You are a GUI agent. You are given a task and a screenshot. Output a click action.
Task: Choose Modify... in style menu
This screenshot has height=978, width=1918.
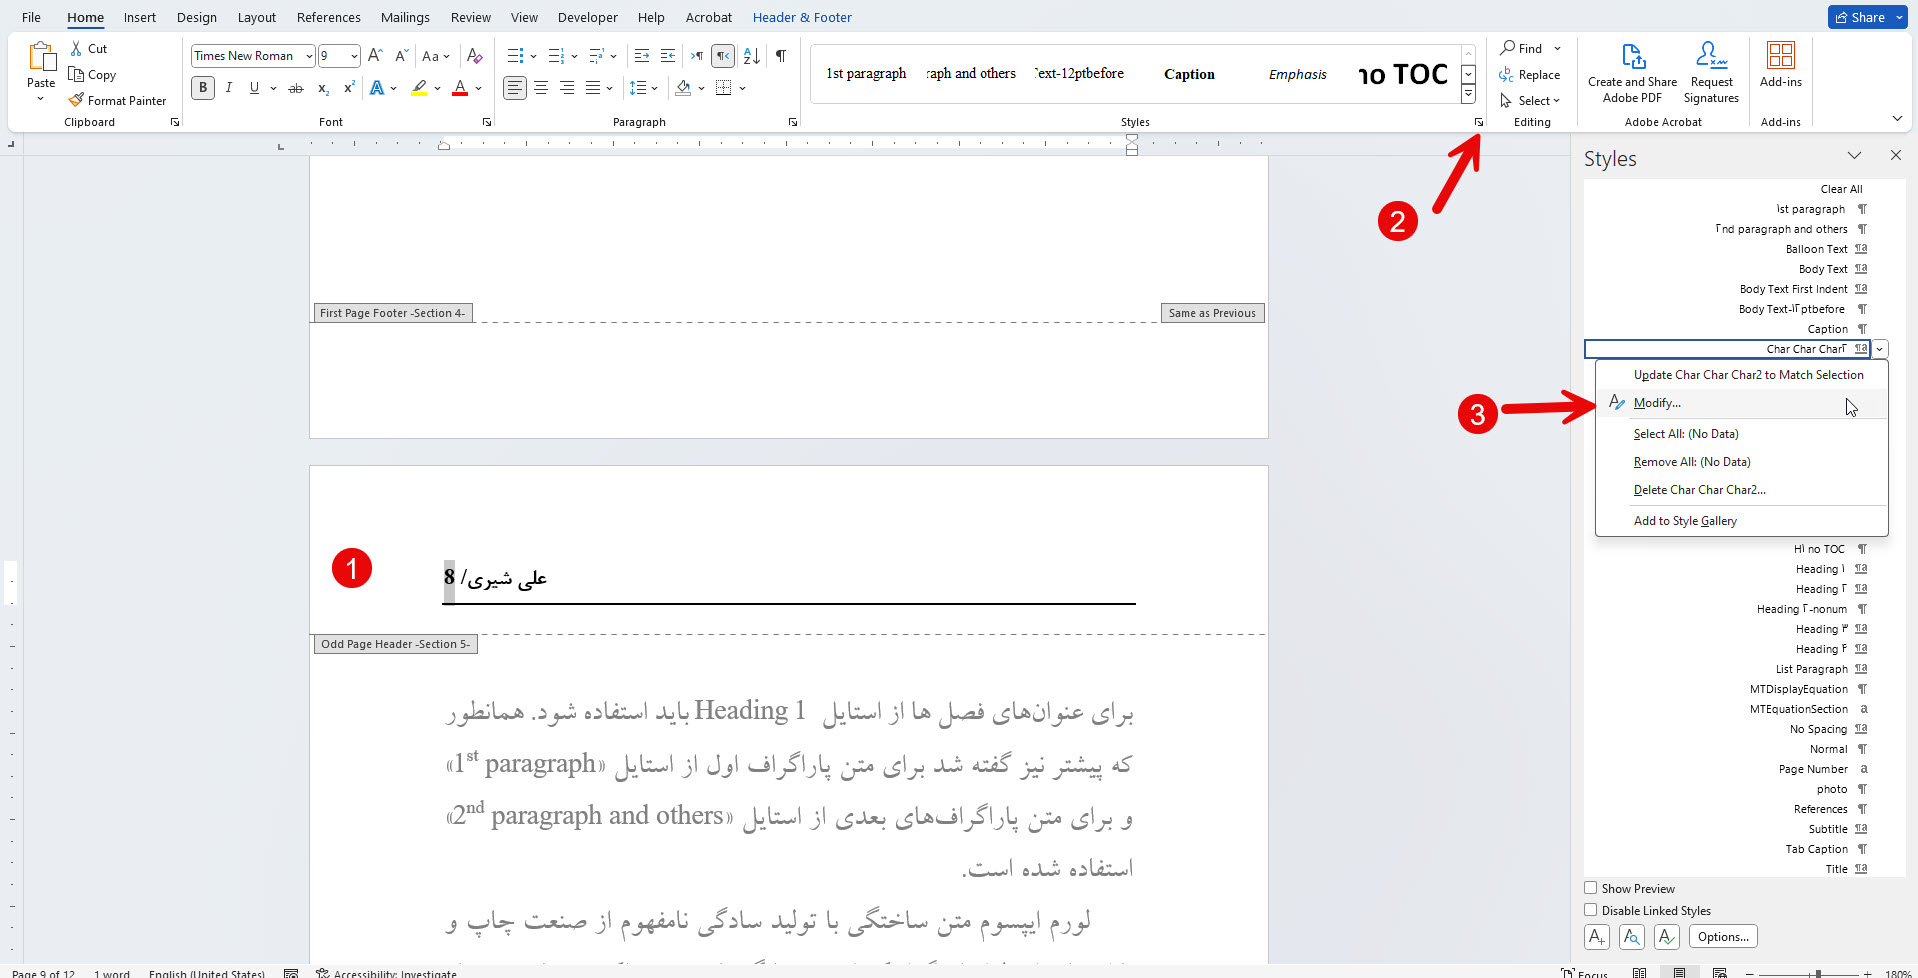(1741, 403)
